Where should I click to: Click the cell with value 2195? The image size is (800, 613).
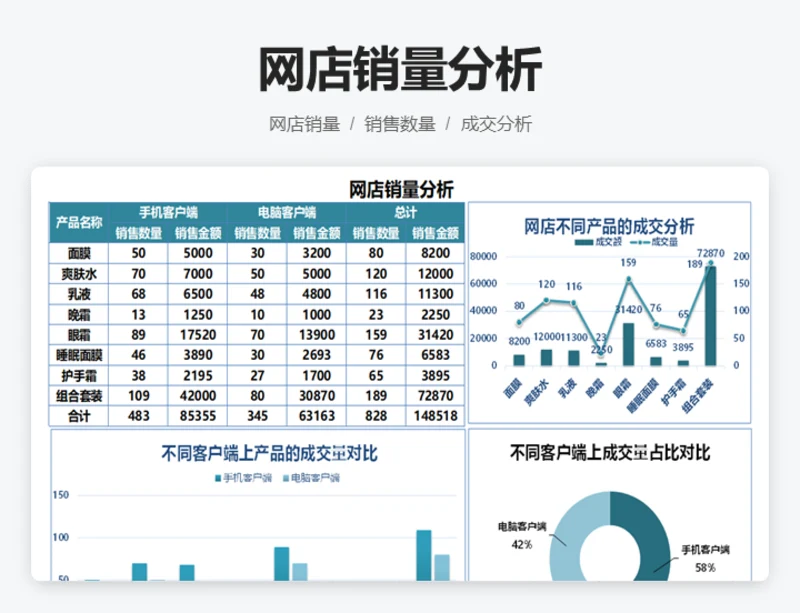coord(198,376)
